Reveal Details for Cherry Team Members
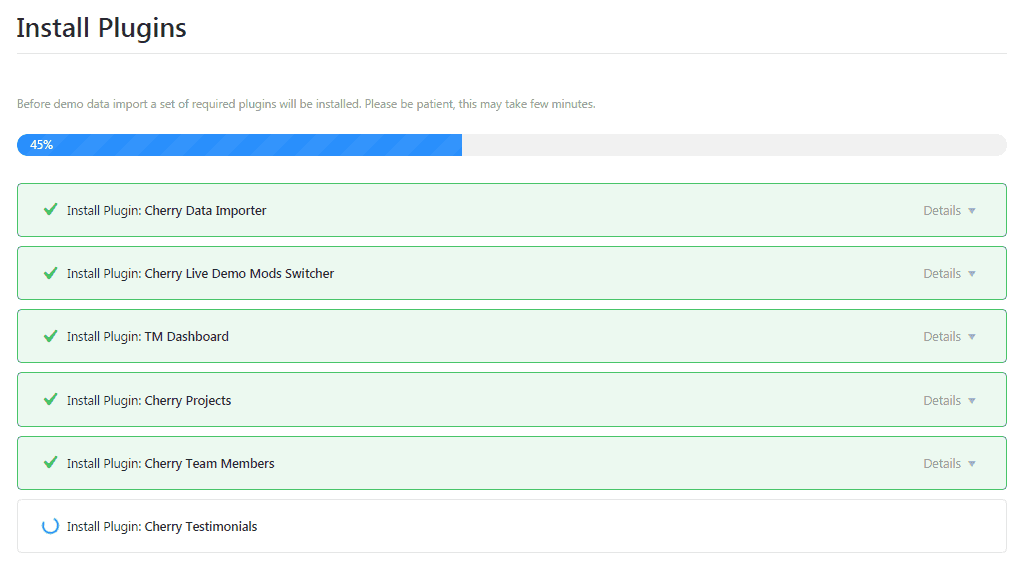Image resolution: width=1027 pixels, height=573 pixels. point(942,464)
